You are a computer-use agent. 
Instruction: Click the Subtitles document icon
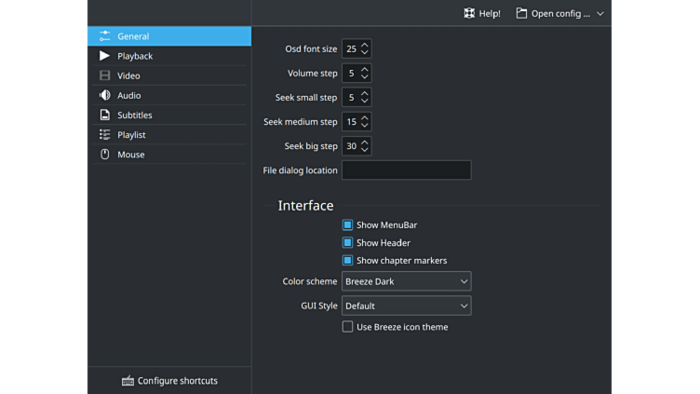point(104,115)
